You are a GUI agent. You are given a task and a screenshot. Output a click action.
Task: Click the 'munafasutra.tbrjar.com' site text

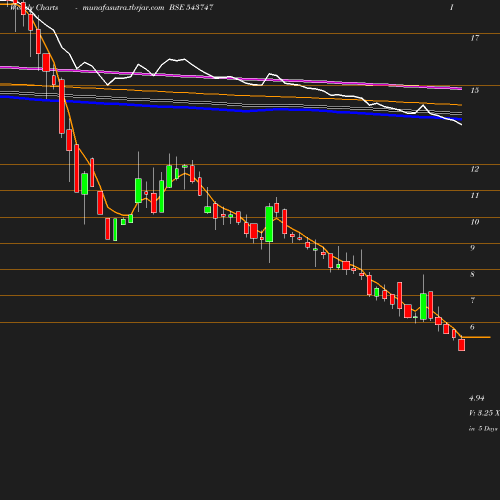point(123,7)
